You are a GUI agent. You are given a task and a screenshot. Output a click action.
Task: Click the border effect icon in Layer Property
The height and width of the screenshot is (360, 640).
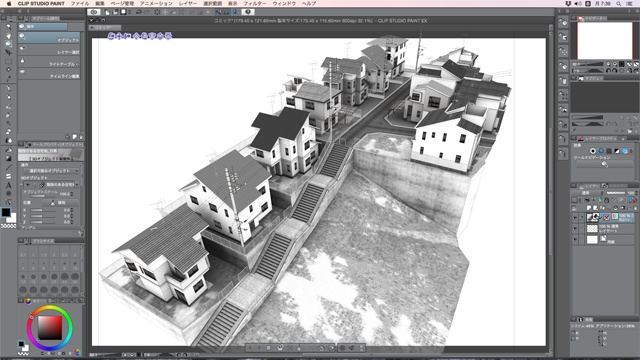click(x=593, y=151)
